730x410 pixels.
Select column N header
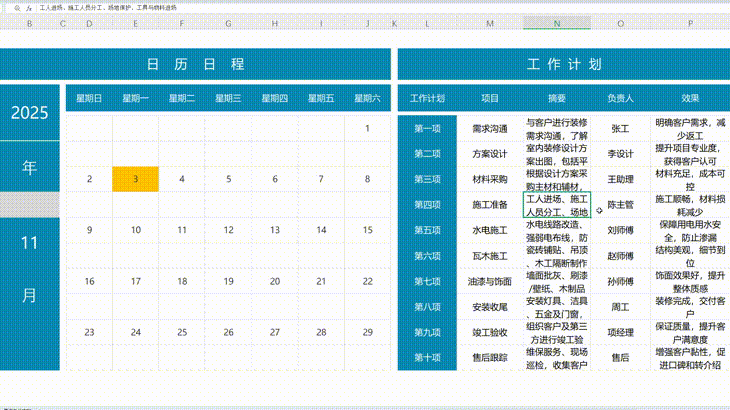tap(556, 23)
